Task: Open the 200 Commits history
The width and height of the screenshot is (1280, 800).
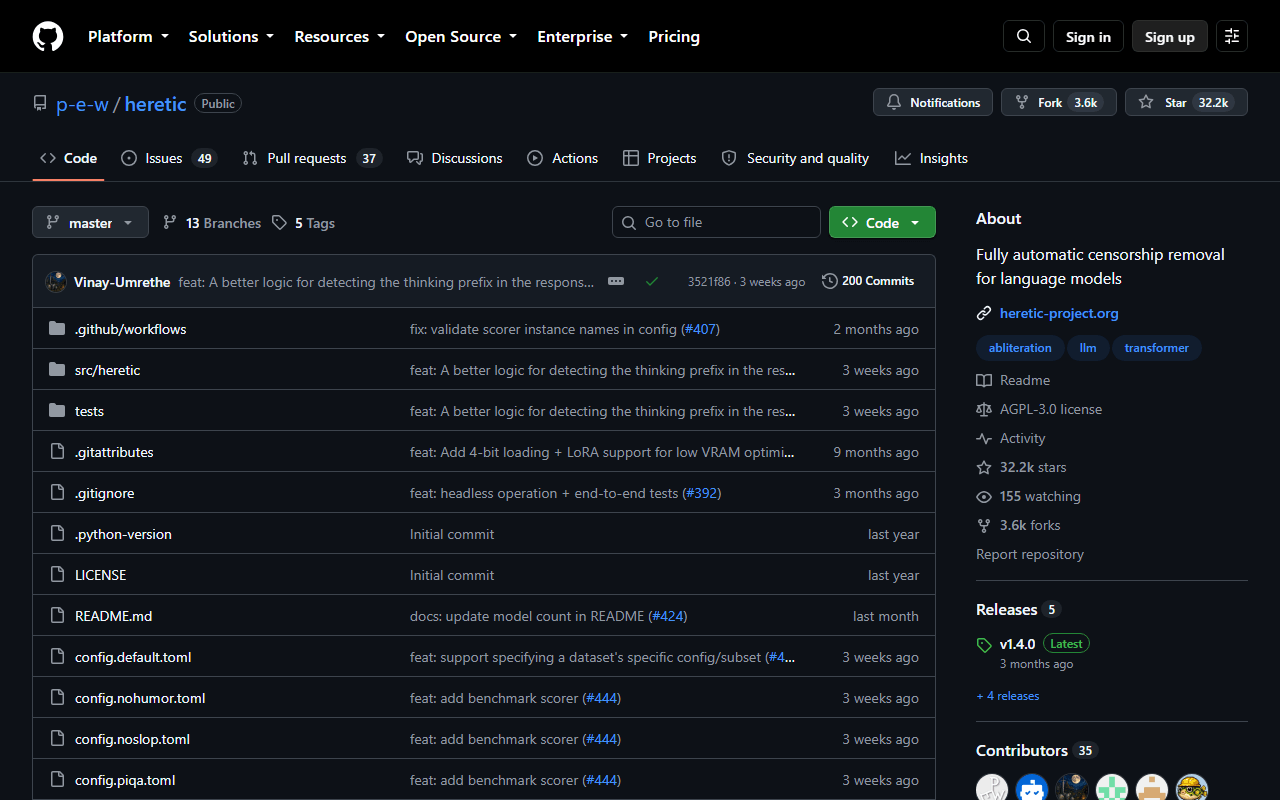Action: tap(868, 281)
